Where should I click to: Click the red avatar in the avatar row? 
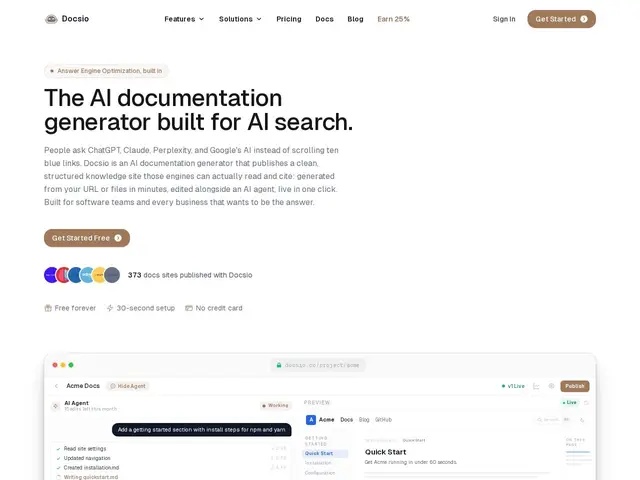coord(62,275)
